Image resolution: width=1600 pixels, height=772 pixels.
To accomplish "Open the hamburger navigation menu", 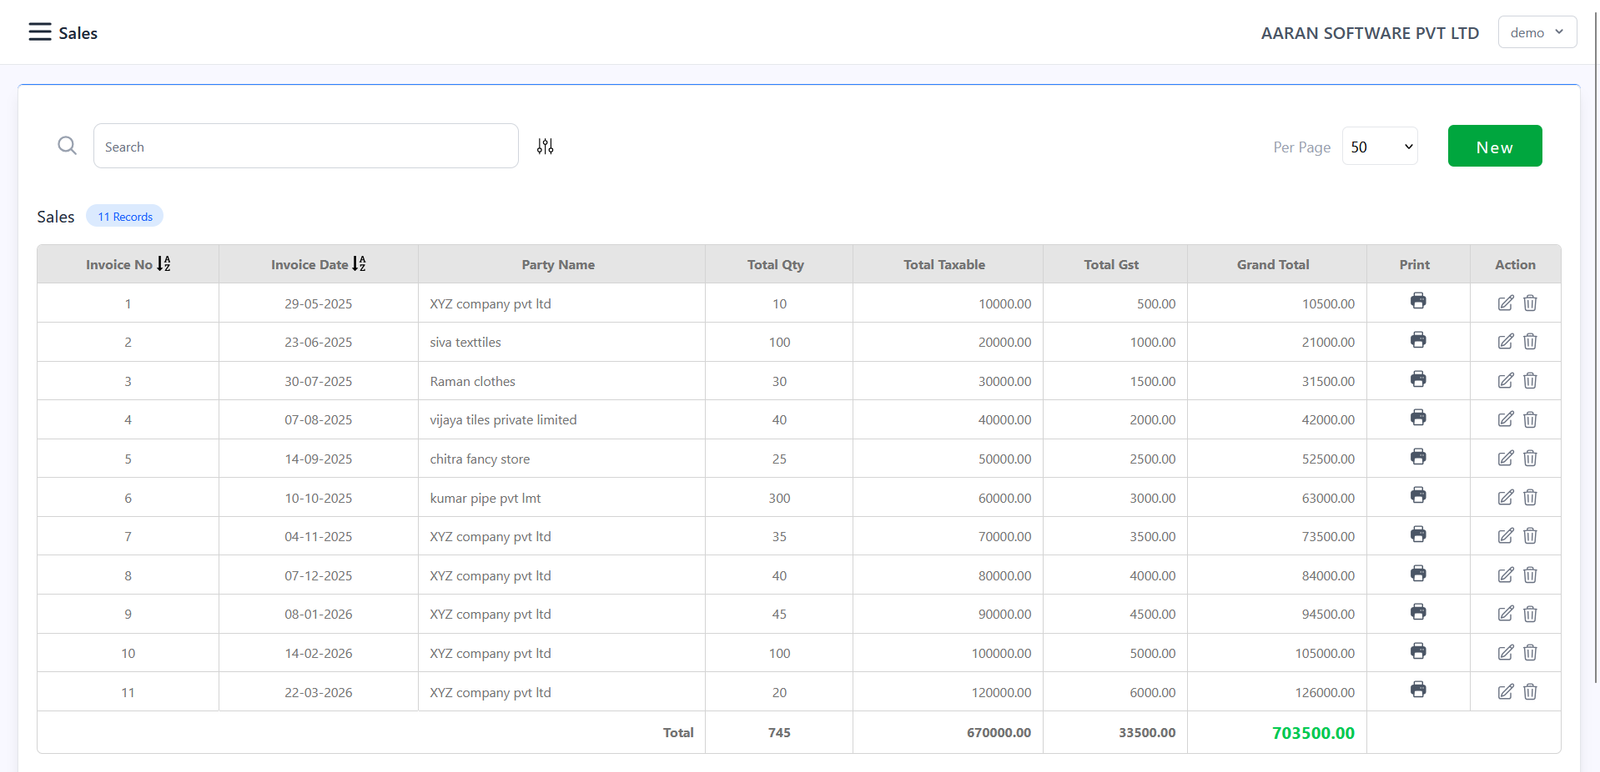I will [x=39, y=32].
